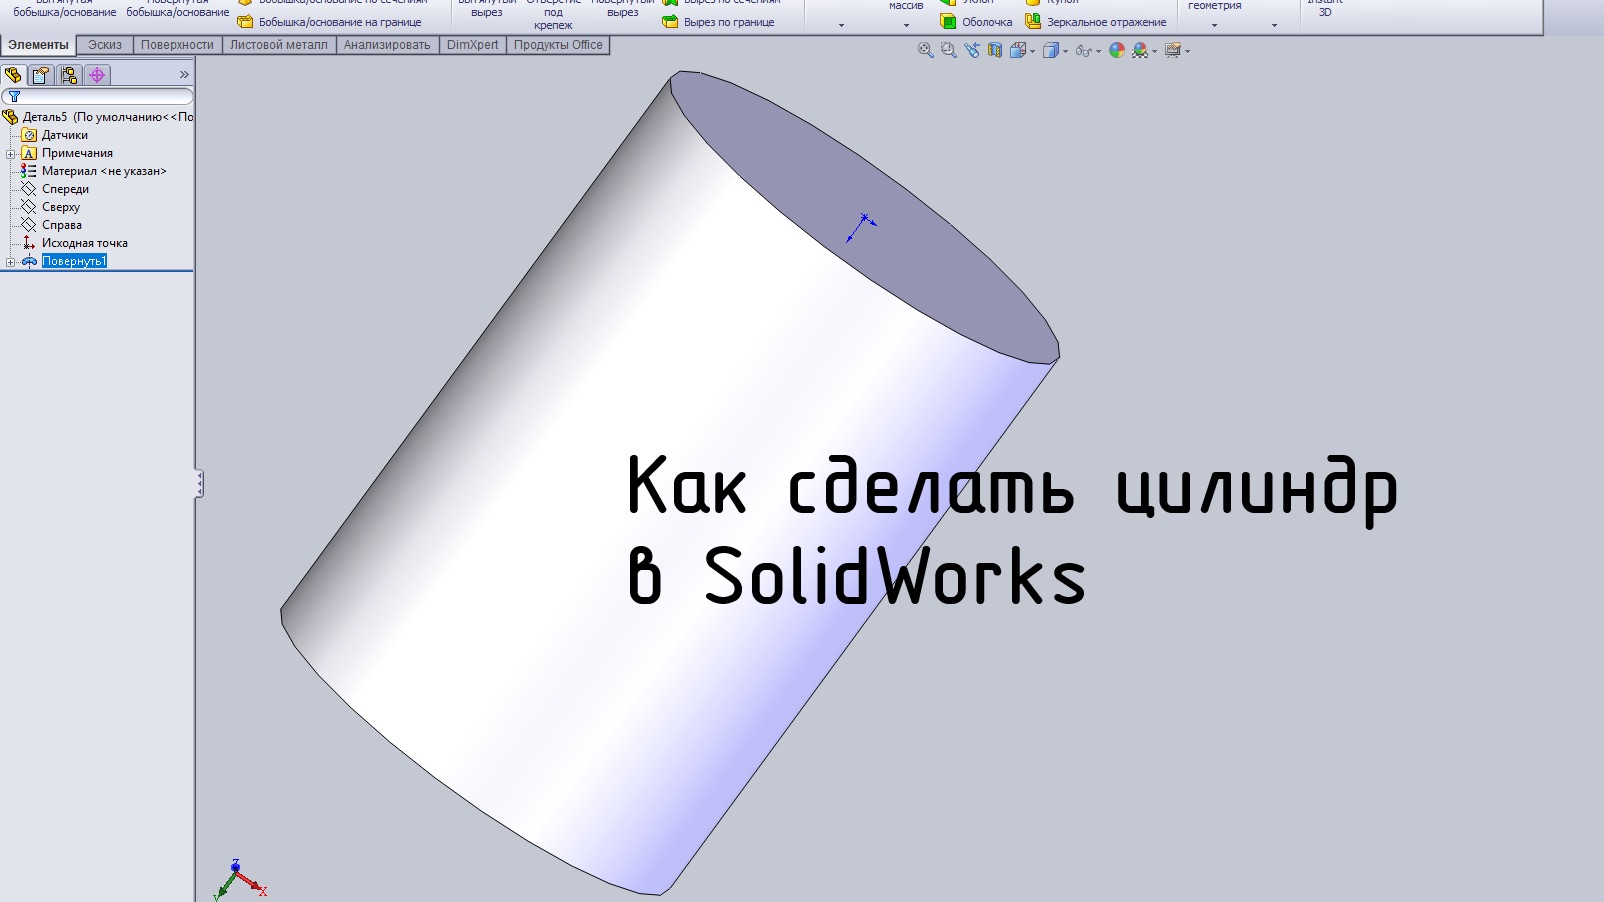This screenshot has width=1604, height=902.
Task: Click the Повернуть1 revolve icon
Action: (x=29, y=261)
